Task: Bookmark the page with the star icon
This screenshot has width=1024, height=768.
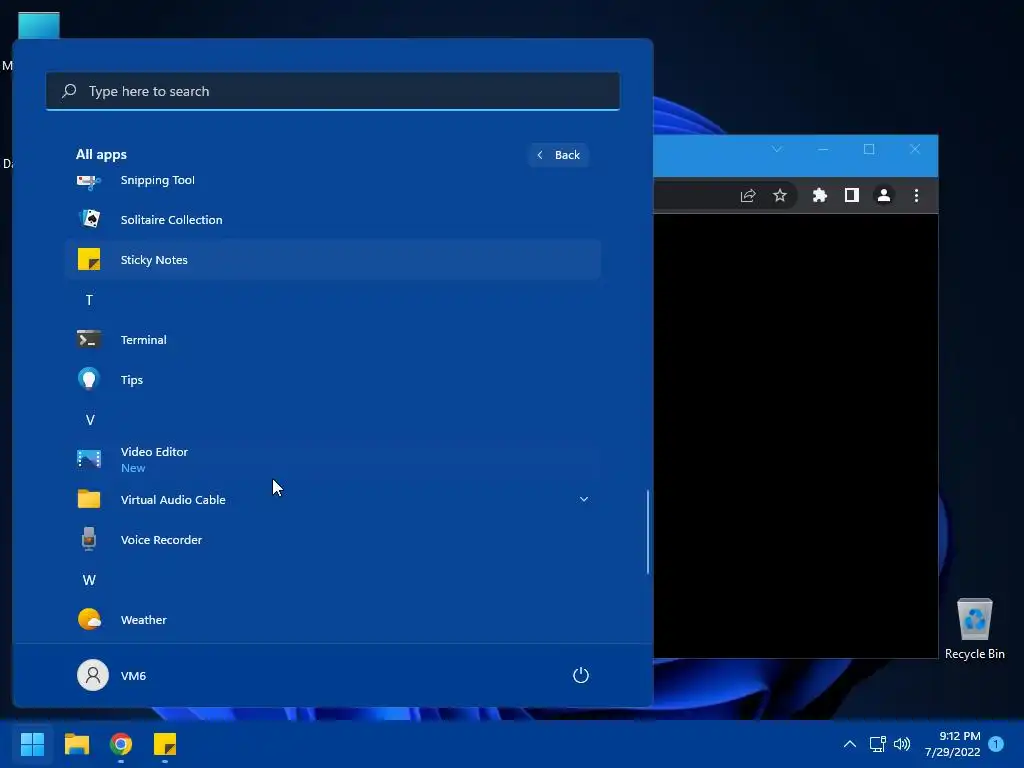Action: pos(780,195)
